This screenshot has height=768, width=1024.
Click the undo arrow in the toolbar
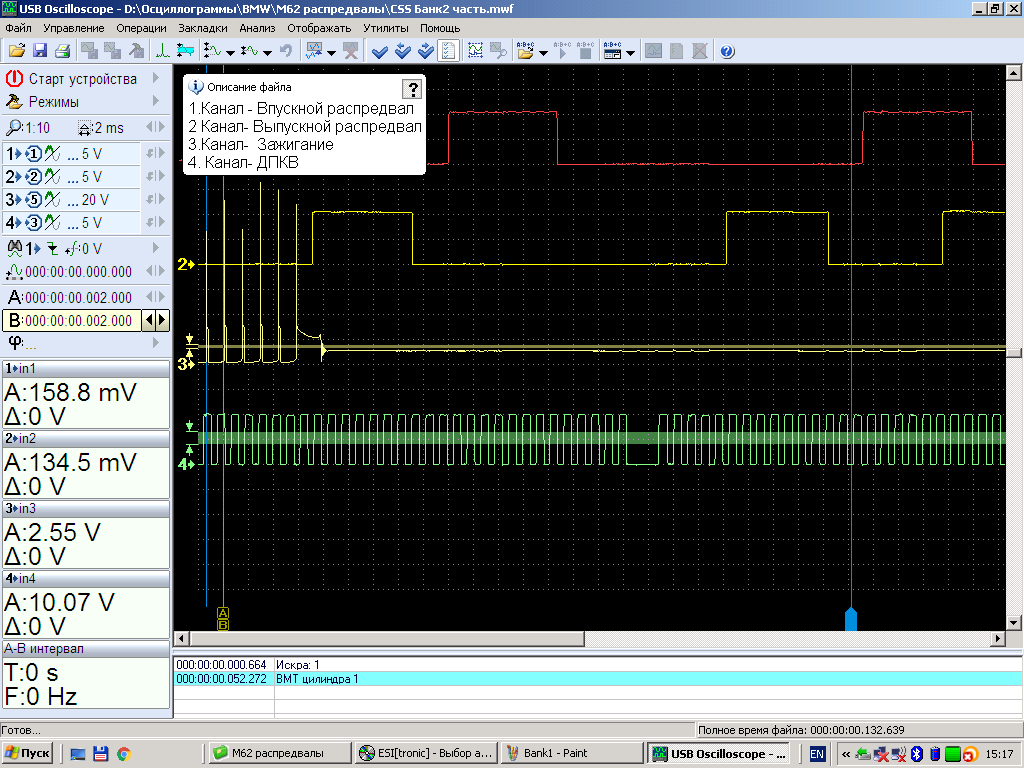286,50
